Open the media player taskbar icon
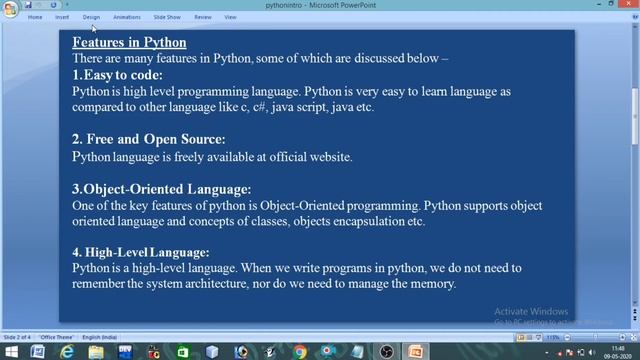 241,352
